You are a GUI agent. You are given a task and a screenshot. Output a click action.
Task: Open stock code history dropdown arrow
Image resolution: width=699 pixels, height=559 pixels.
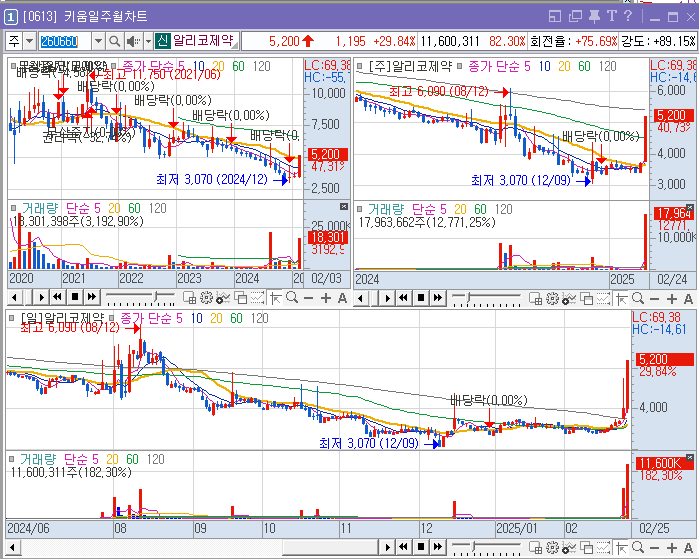(98, 41)
